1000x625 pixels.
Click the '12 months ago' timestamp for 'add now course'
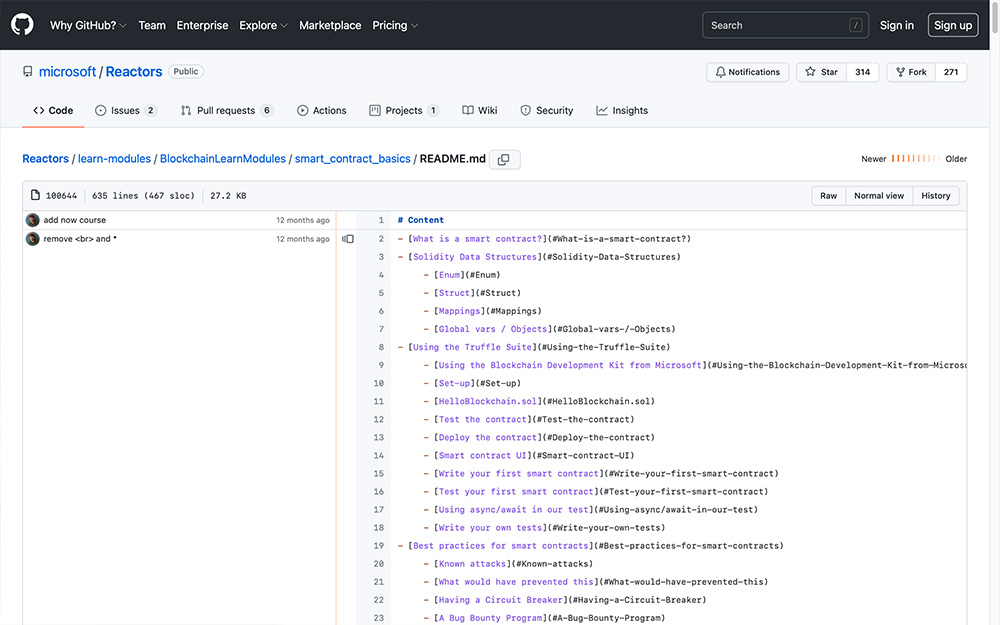tap(303, 220)
